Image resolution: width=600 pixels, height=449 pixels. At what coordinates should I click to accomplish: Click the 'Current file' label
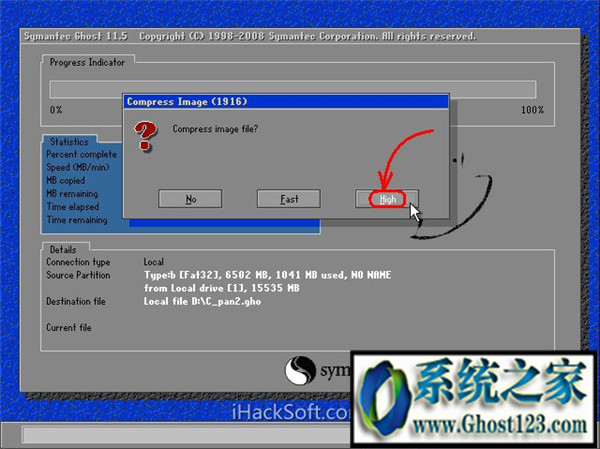pyautogui.click(x=69, y=328)
